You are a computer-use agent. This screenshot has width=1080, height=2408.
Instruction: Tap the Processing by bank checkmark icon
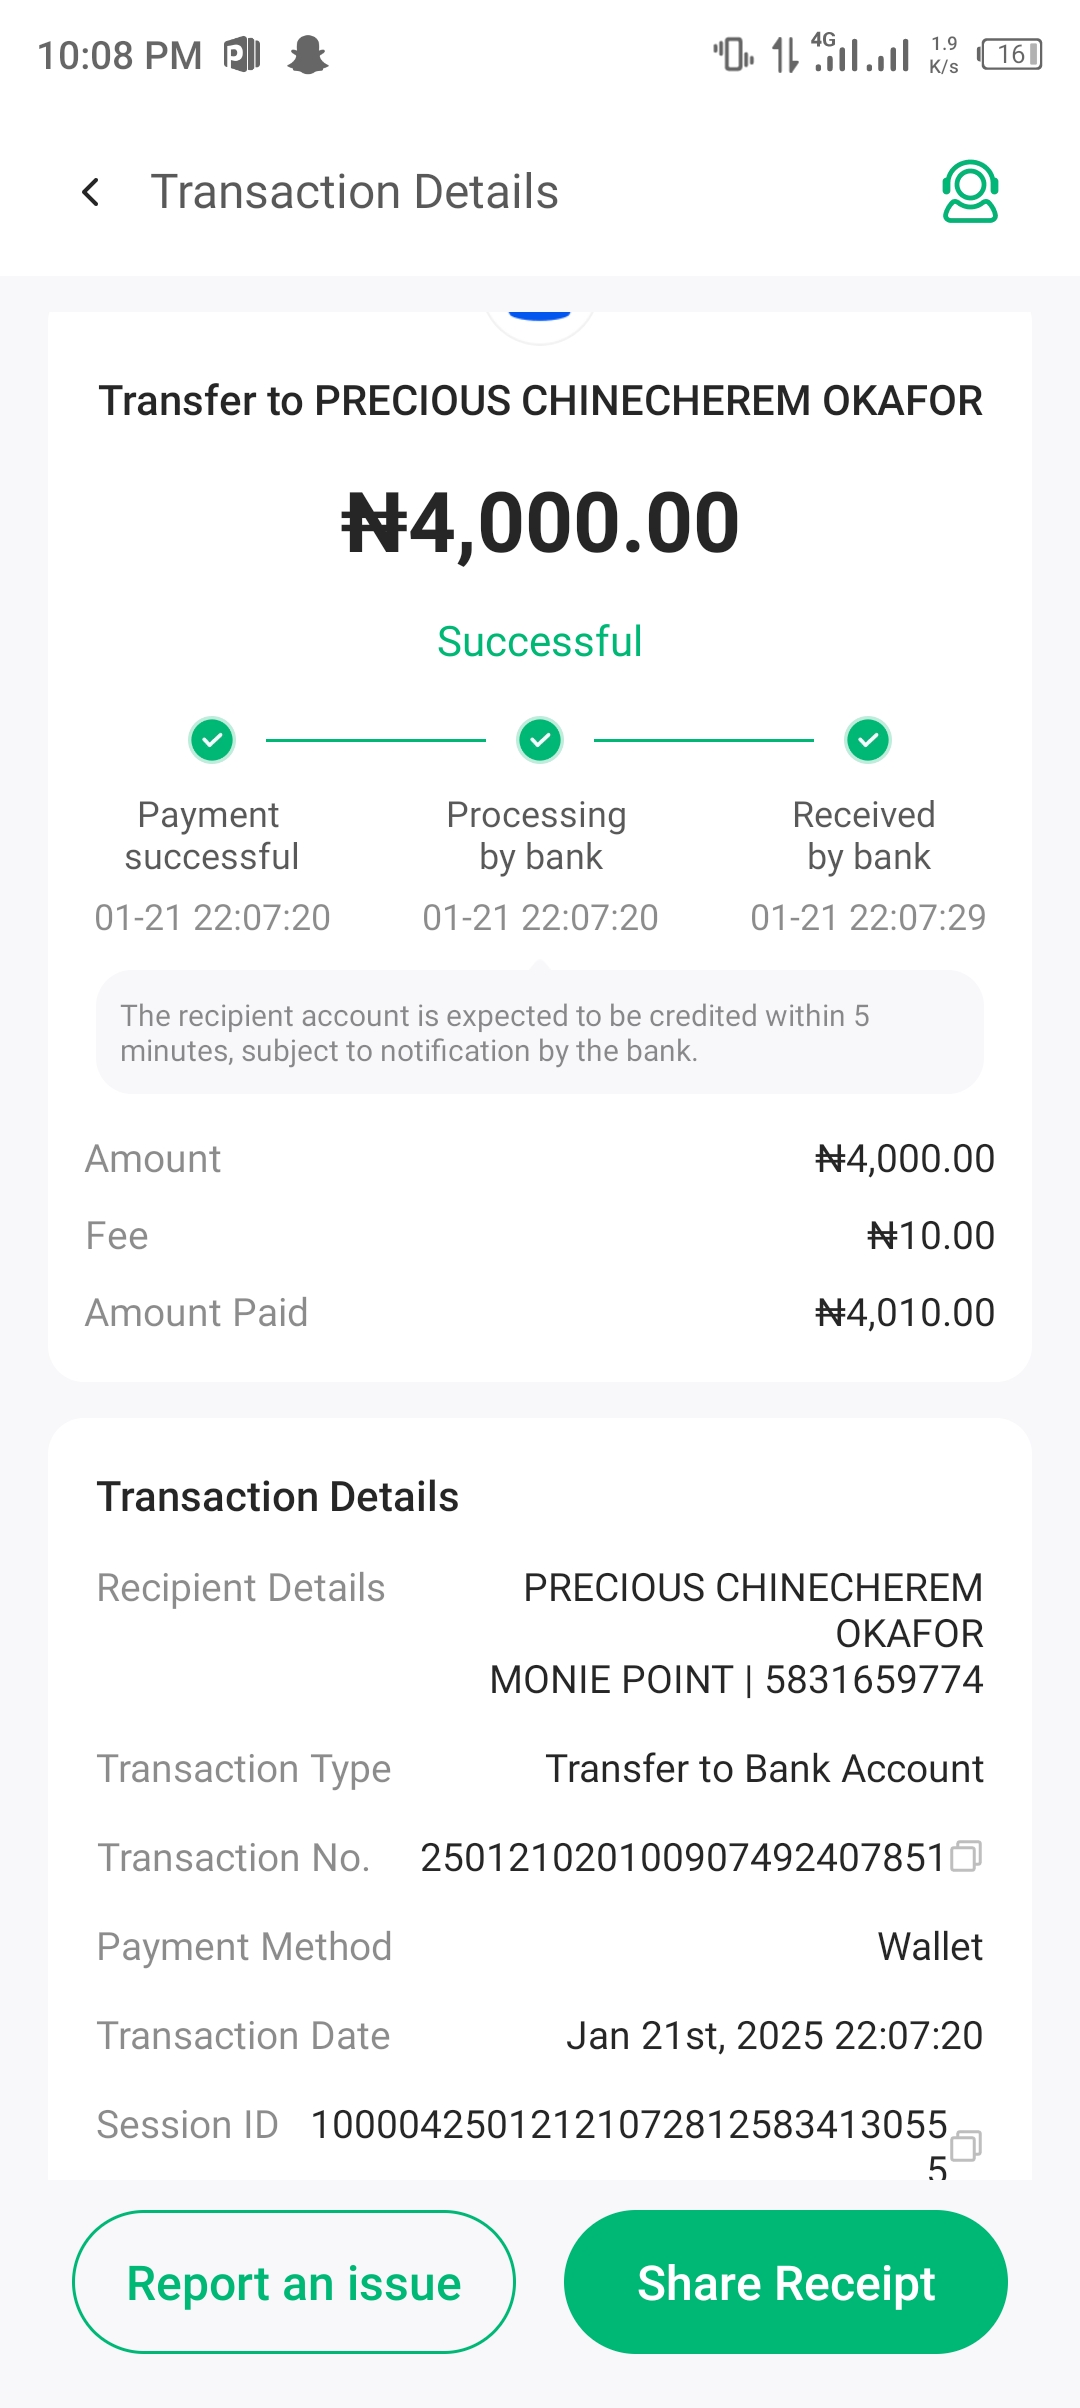pyautogui.click(x=540, y=741)
